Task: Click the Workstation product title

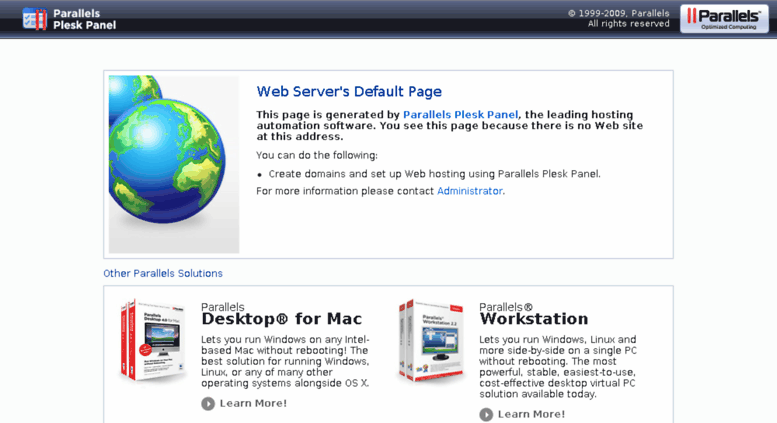Action: [x=534, y=318]
